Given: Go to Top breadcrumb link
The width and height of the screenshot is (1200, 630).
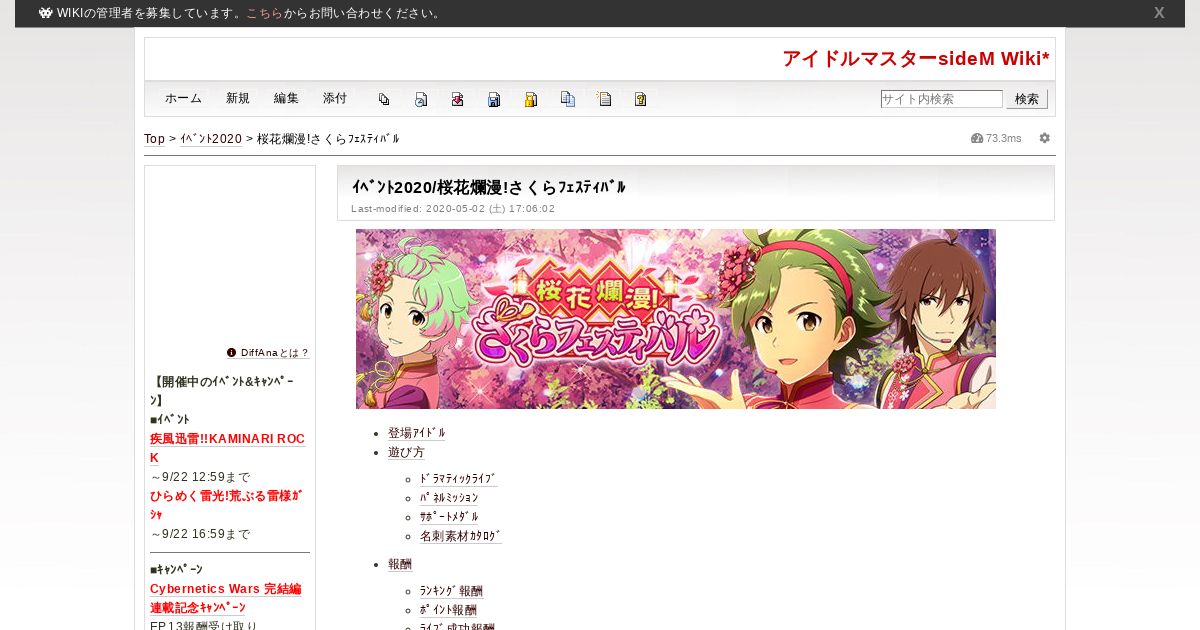Looking at the screenshot, I should [154, 139].
